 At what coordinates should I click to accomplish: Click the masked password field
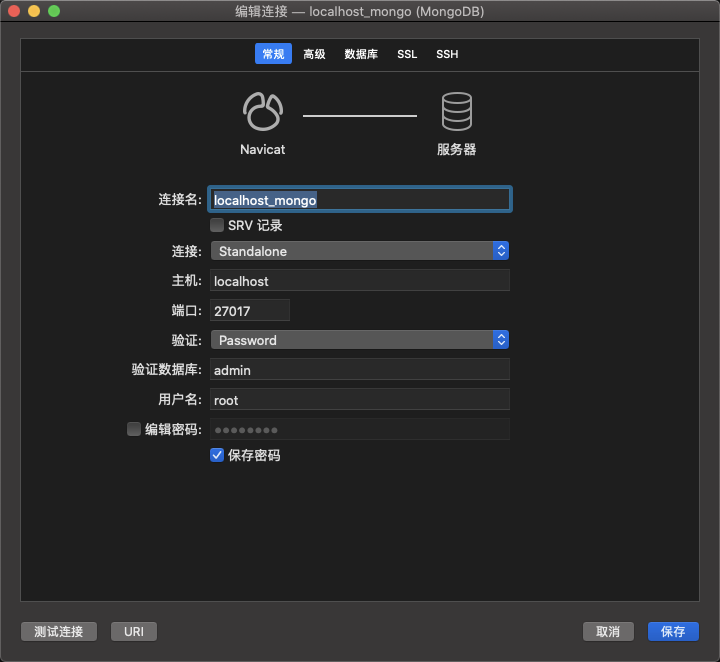click(x=360, y=429)
